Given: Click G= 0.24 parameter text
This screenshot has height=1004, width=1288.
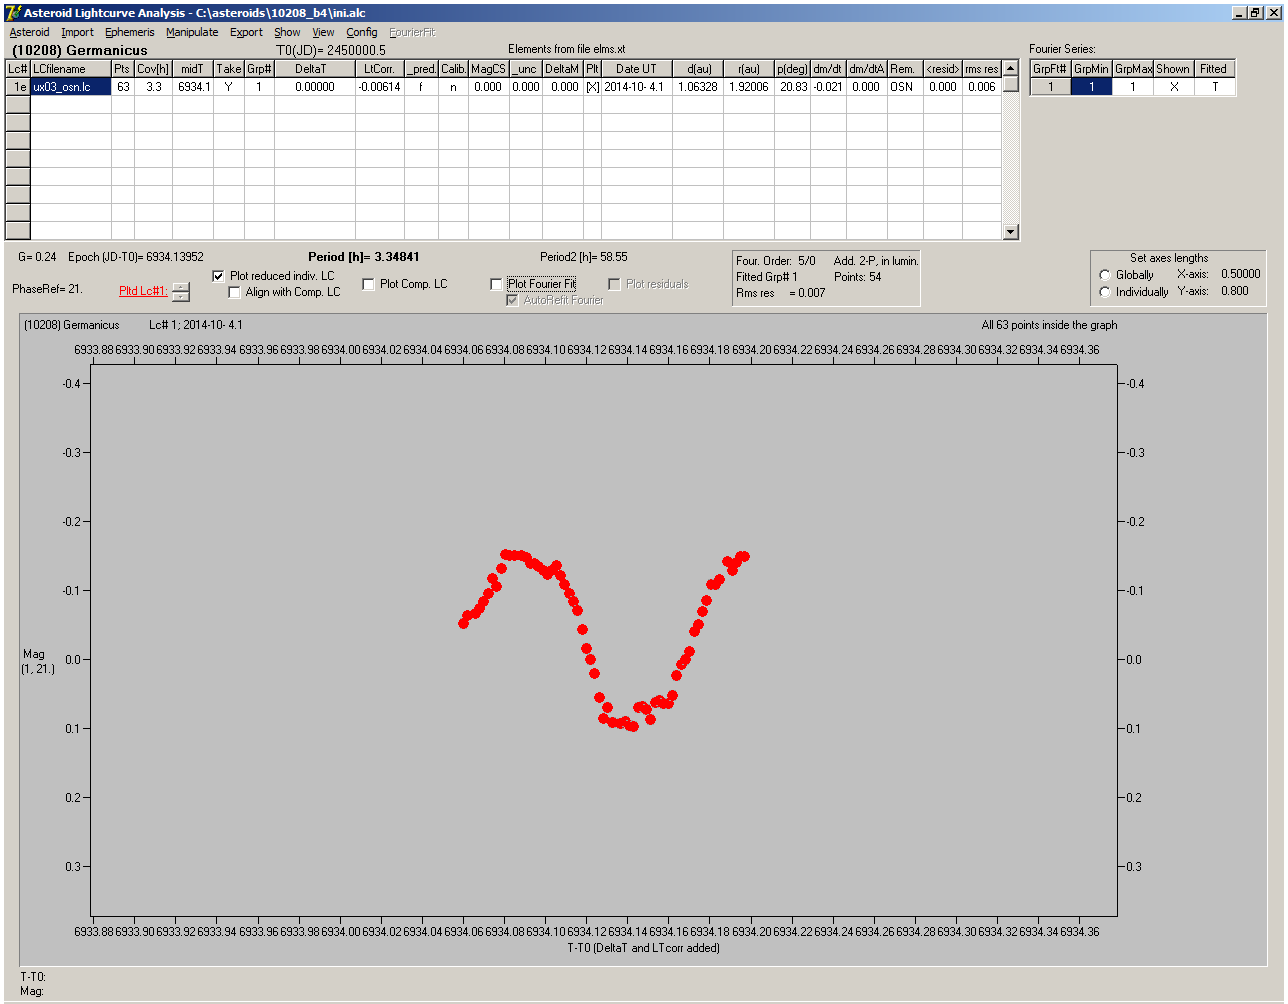Looking at the screenshot, I should (37, 257).
